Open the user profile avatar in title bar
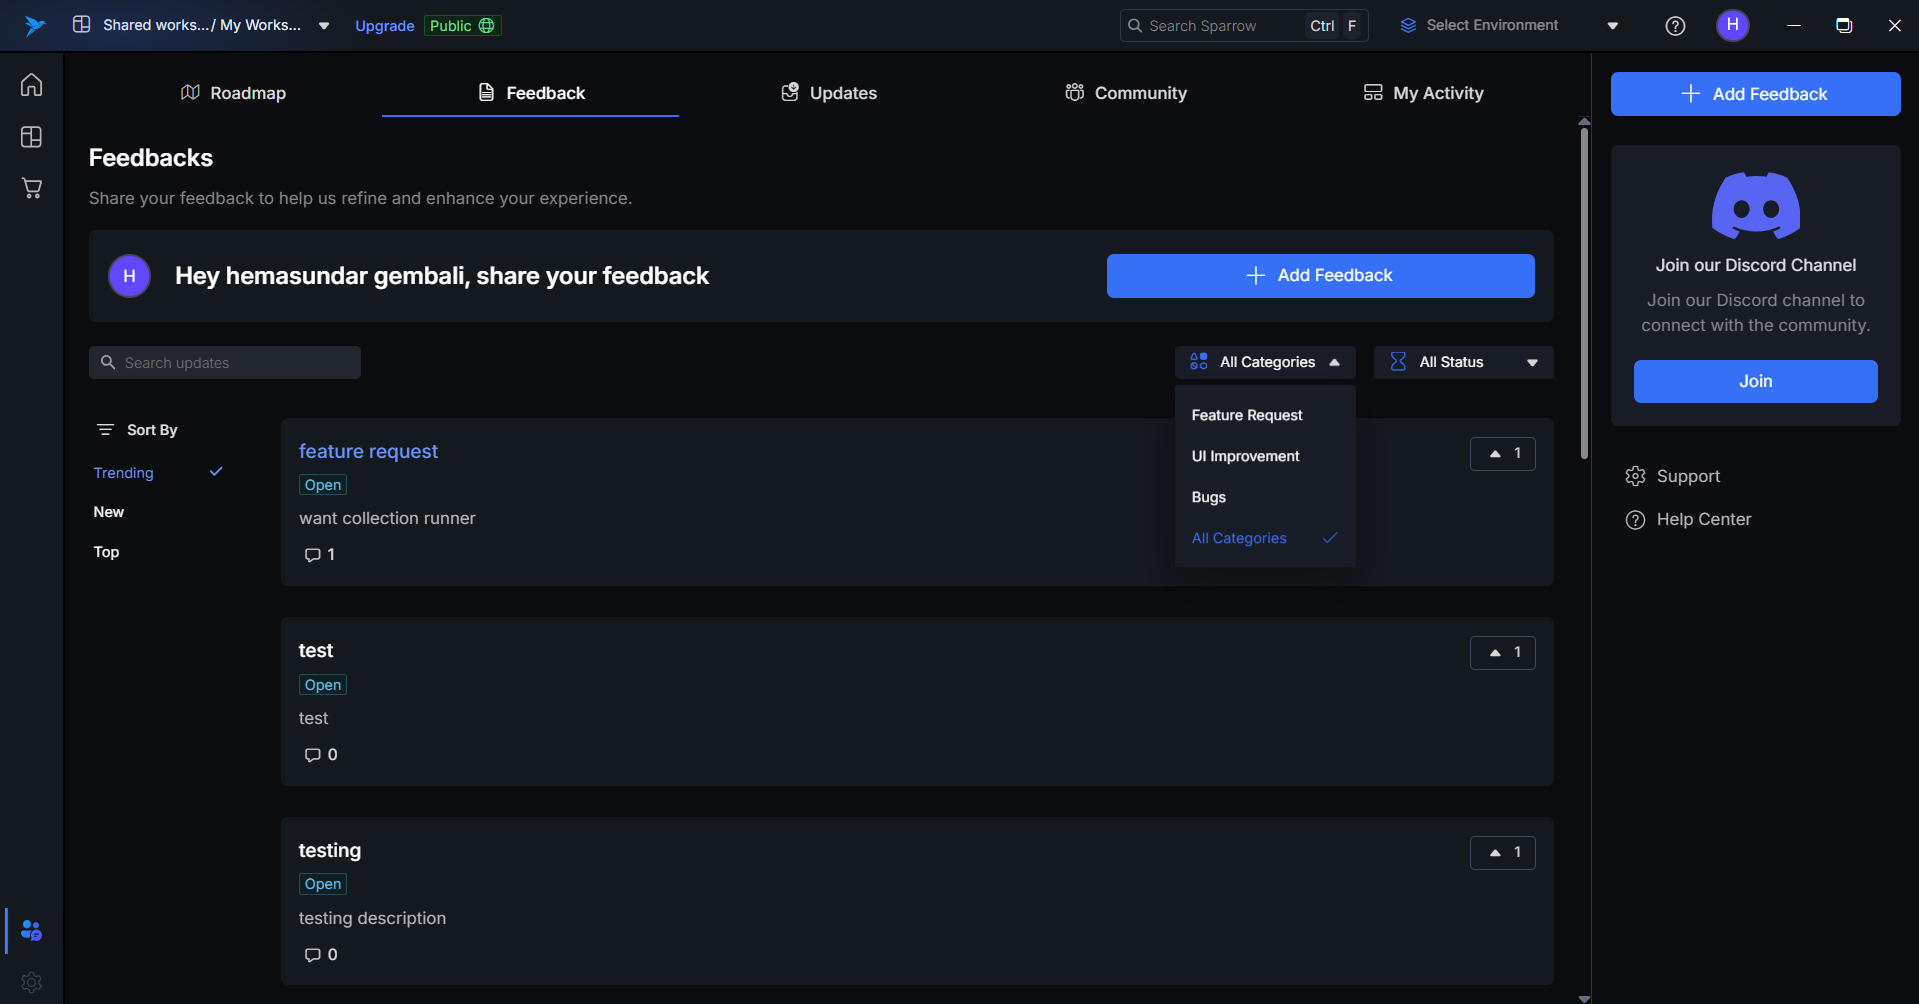Image resolution: width=1919 pixels, height=1004 pixels. (1732, 25)
